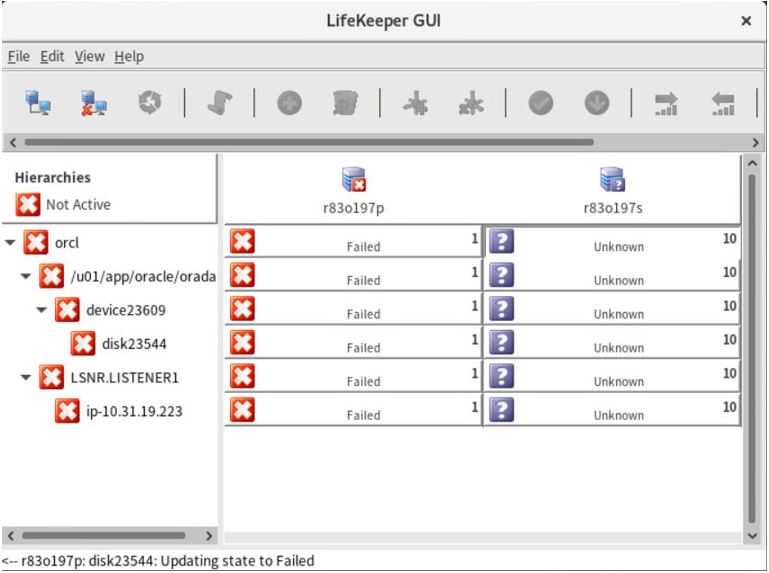The image size is (769, 573).
Task: Select the disk23544 tree item
Action: tap(134, 343)
